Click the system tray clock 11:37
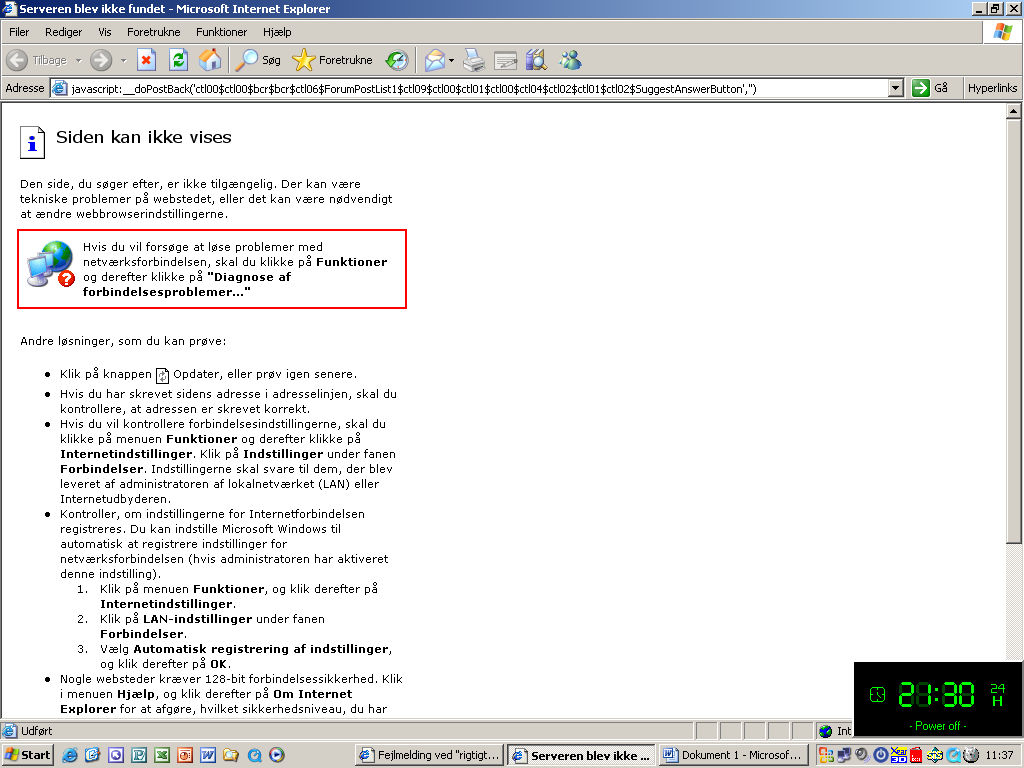 (999, 755)
